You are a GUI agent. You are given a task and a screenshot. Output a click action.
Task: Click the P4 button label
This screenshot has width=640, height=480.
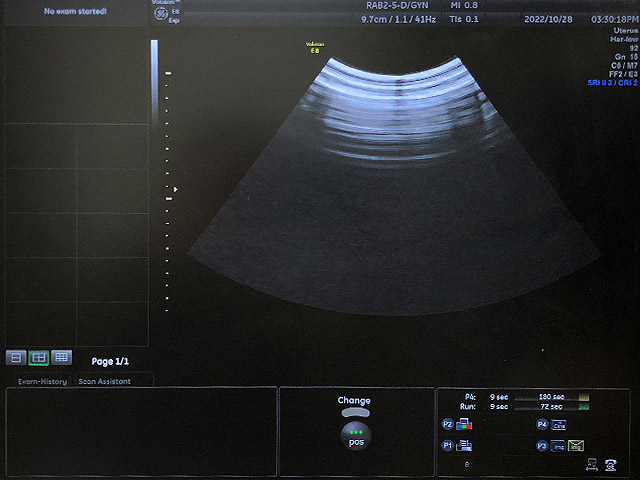(542, 424)
